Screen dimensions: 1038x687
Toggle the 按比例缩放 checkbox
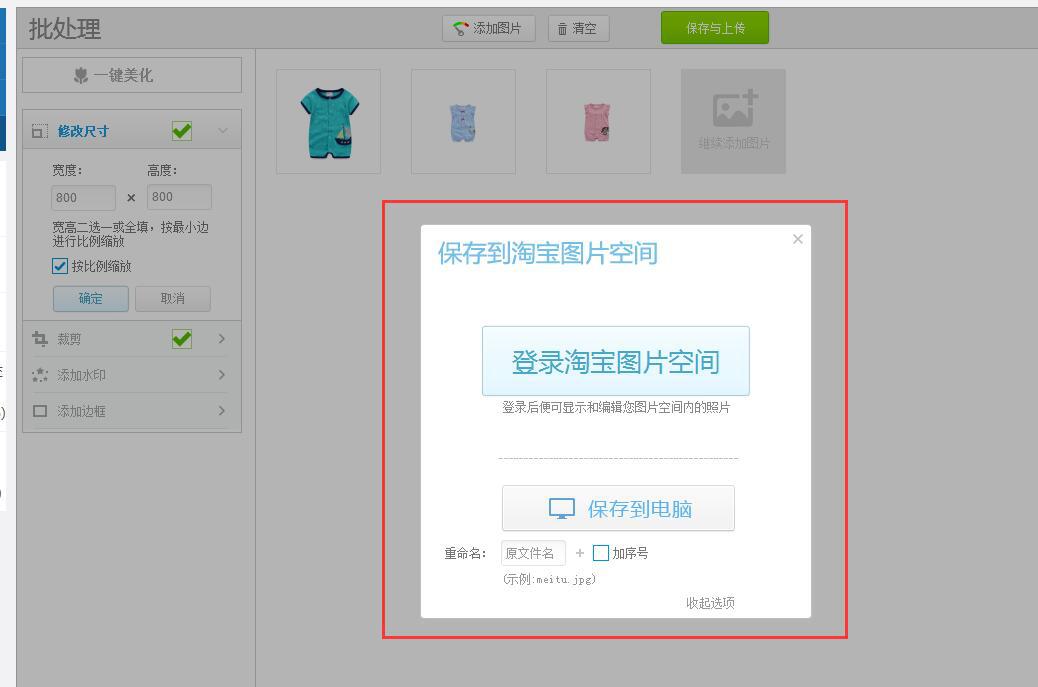[60, 266]
